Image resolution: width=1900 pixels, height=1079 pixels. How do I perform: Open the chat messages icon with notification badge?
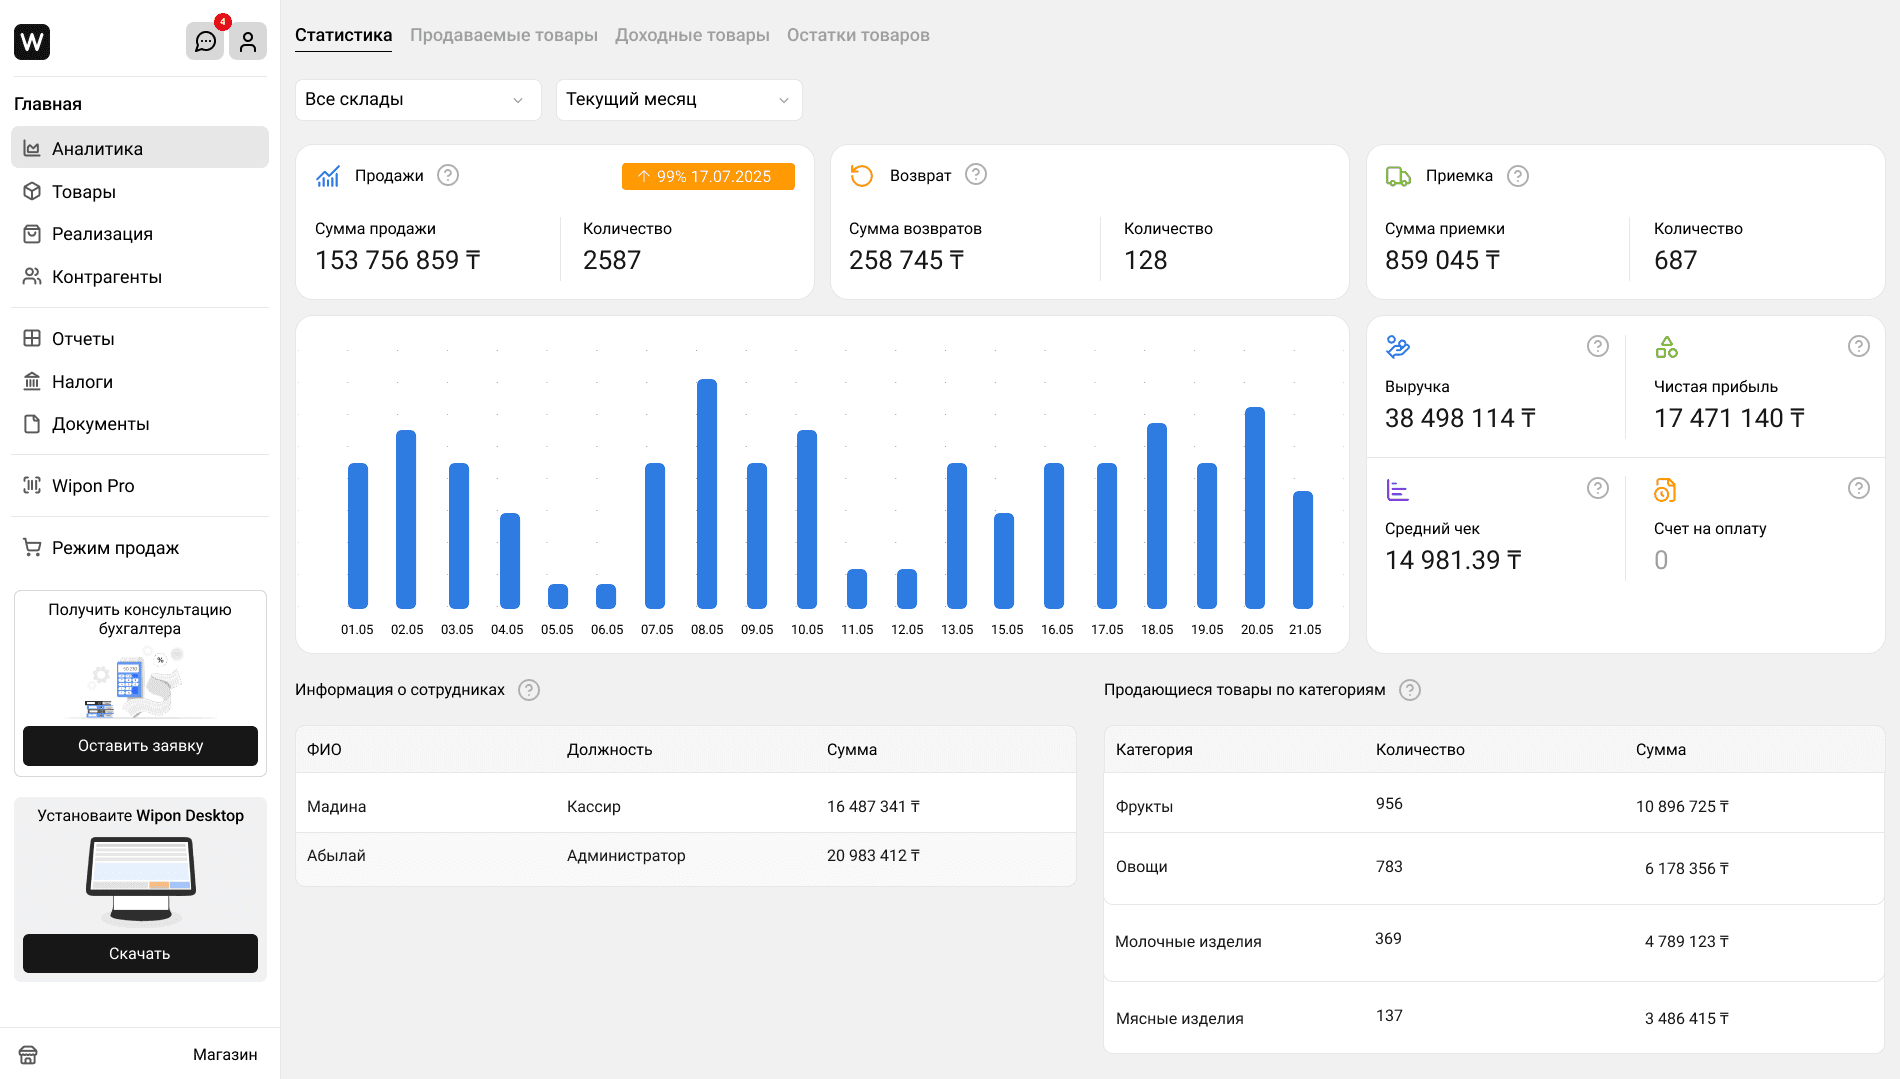tap(205, 42)
